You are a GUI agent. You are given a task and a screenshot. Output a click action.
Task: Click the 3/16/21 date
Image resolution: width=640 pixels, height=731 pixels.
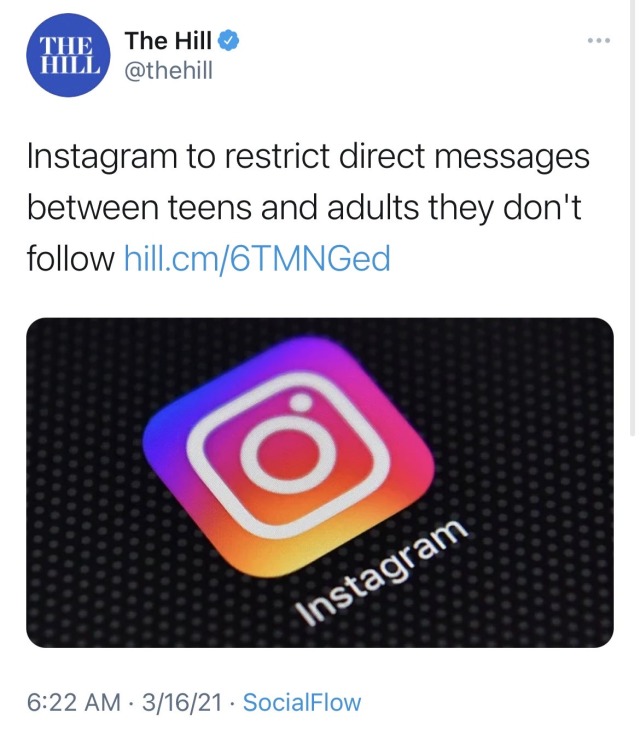pyautogui.click(x=182, y=702)
